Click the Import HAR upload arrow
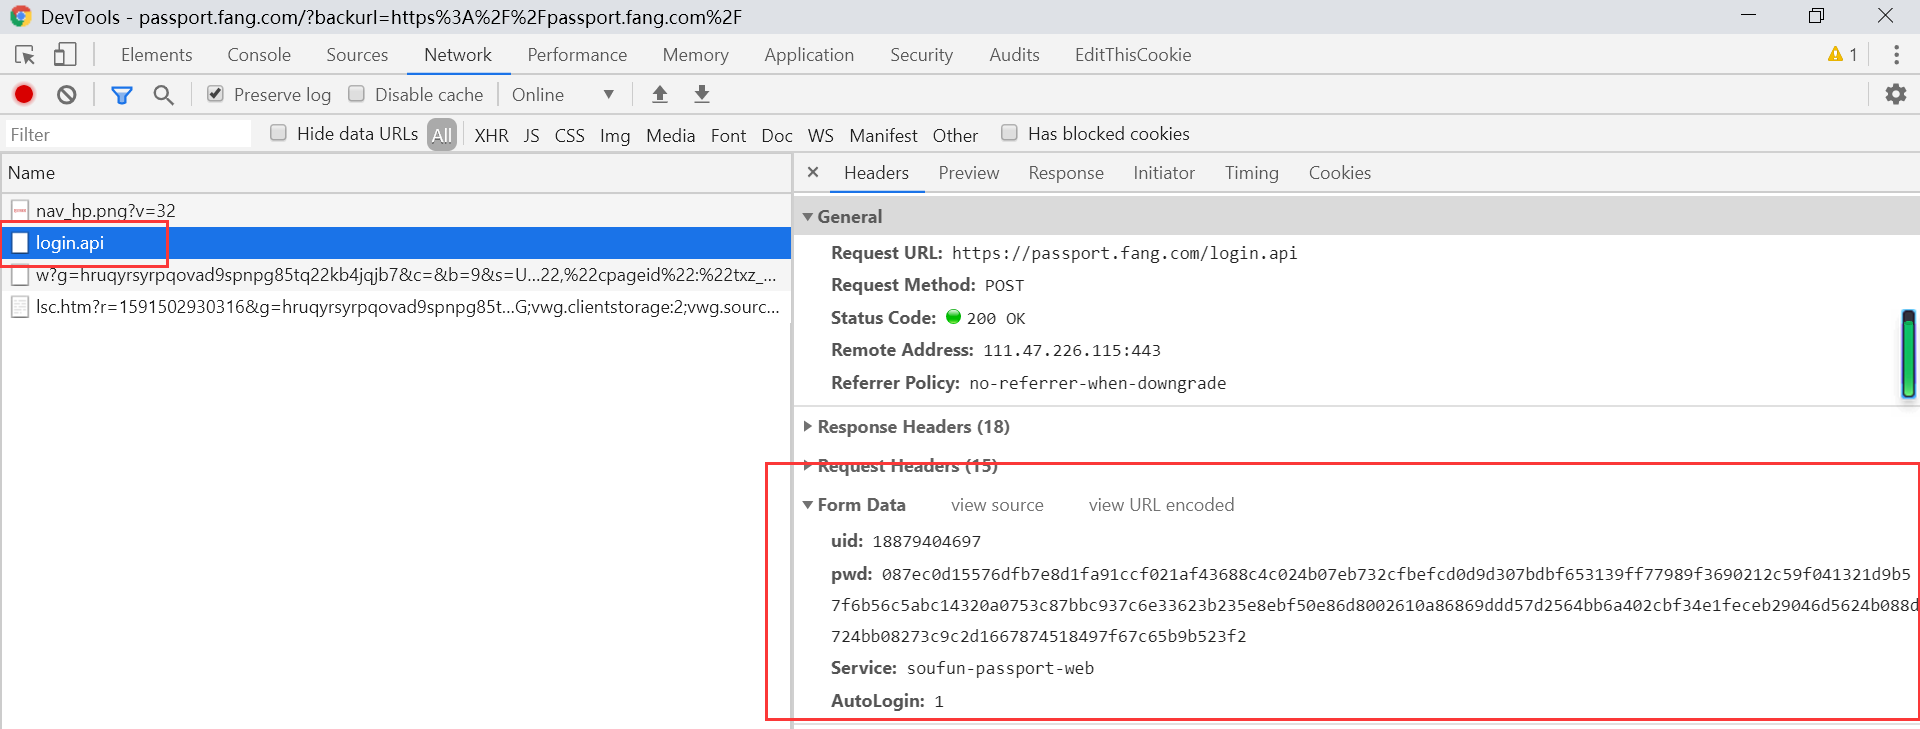This screenshot has height=729, width=1920. tap(660, 94)
